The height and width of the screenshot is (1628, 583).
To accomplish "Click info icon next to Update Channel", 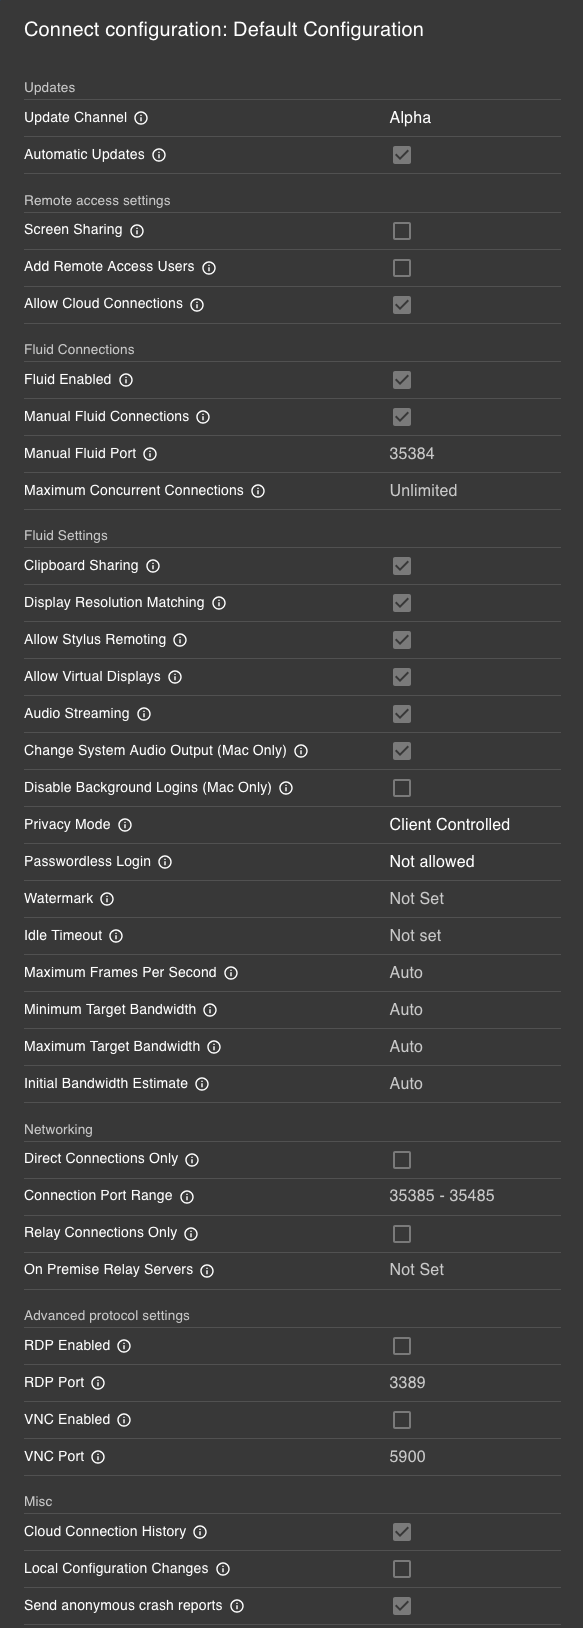I will coord(141,118).
